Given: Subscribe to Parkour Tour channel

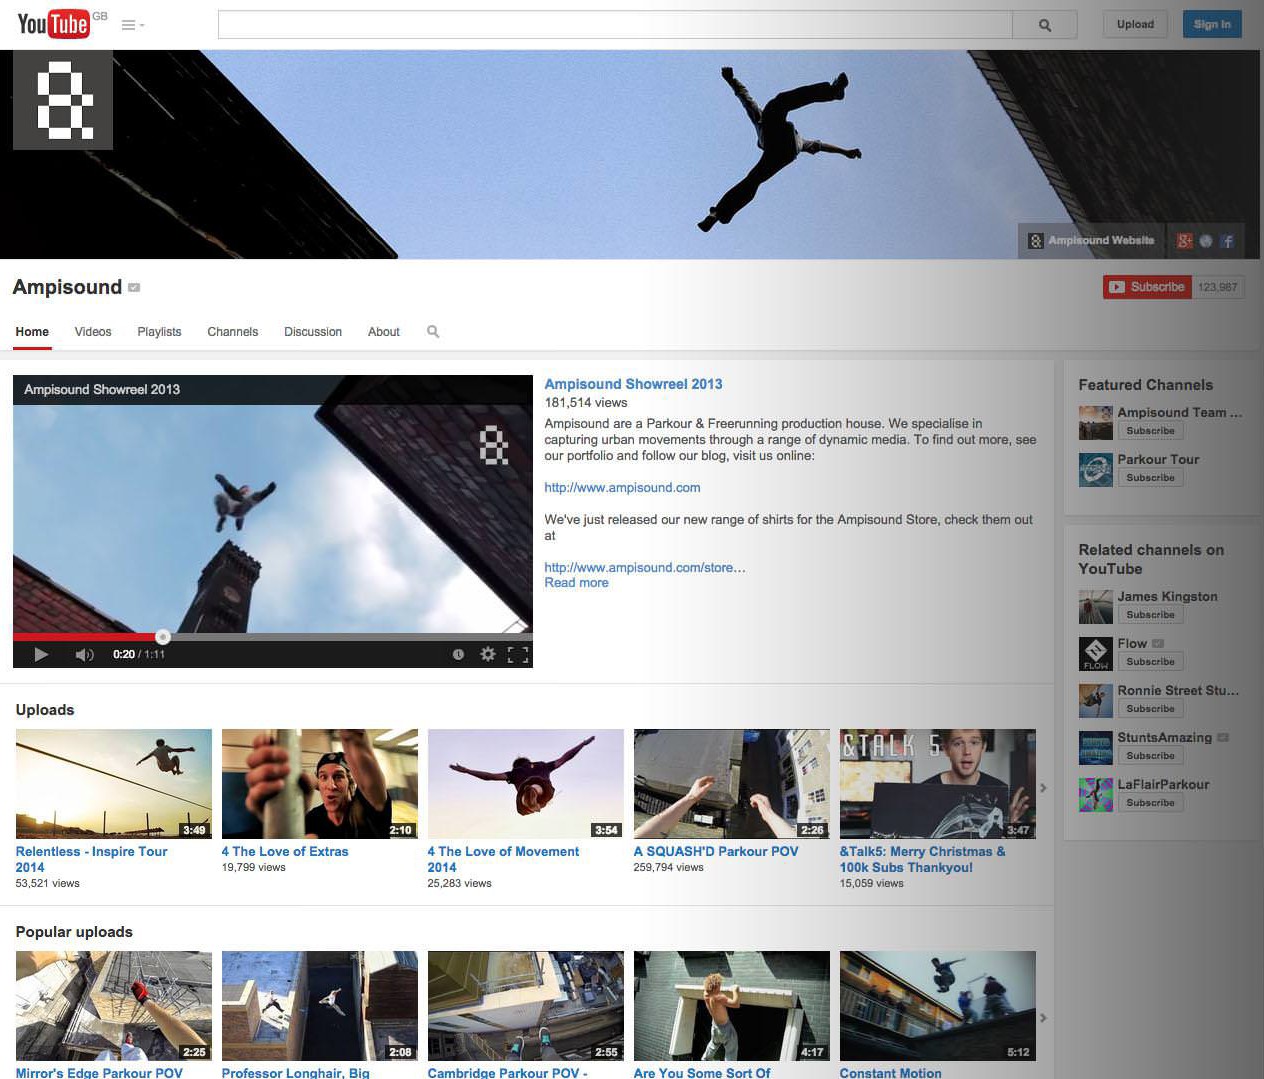Looking at the screenshot, I should coord(1150,478).
